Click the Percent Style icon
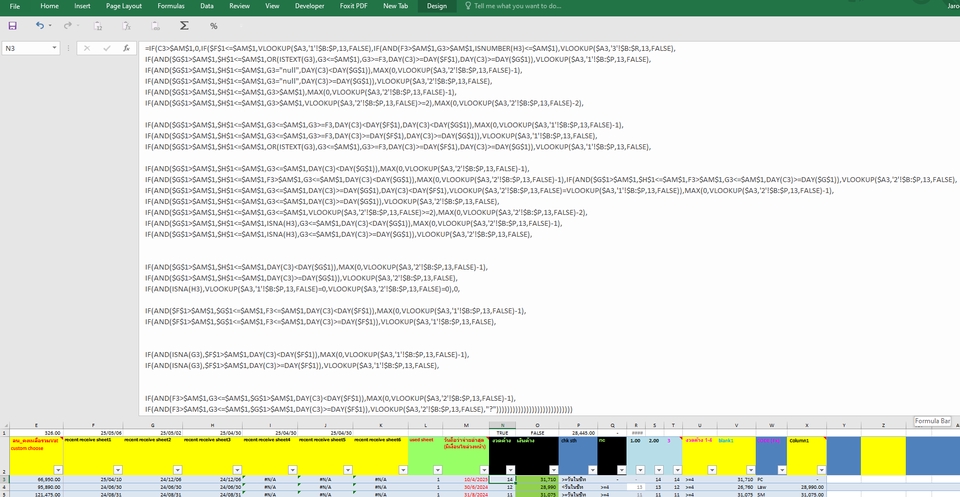The width and height of the screenshot is (960, 497). click(213, 25)
